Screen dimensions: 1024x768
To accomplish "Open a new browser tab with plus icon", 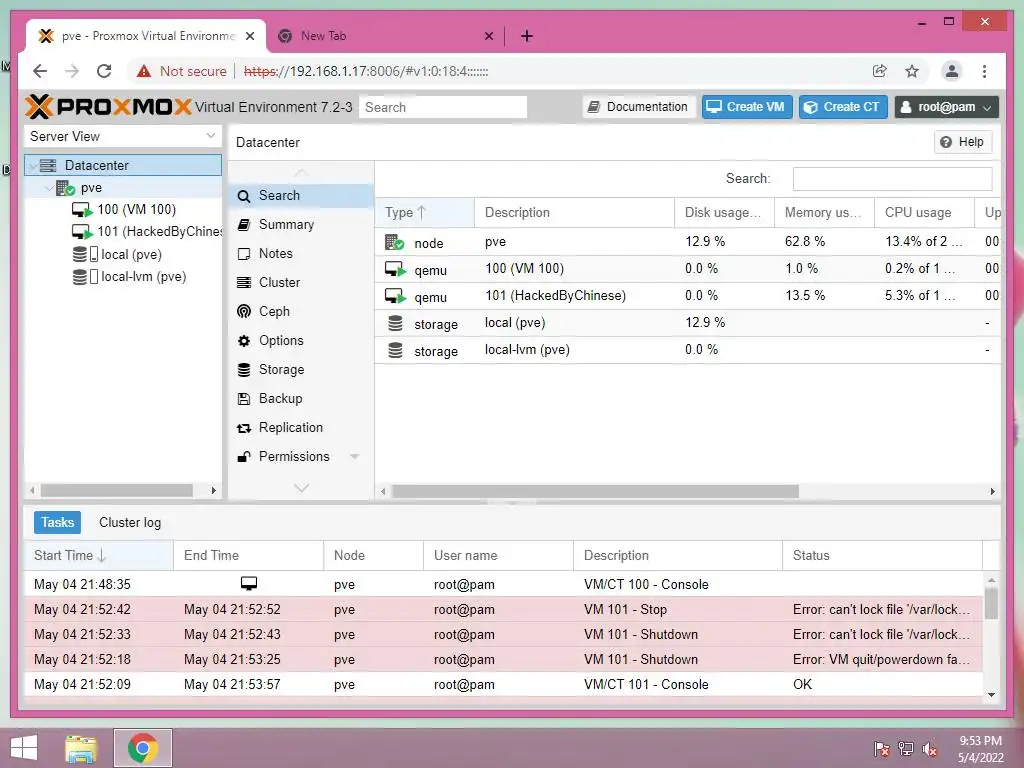I will 527,36.
